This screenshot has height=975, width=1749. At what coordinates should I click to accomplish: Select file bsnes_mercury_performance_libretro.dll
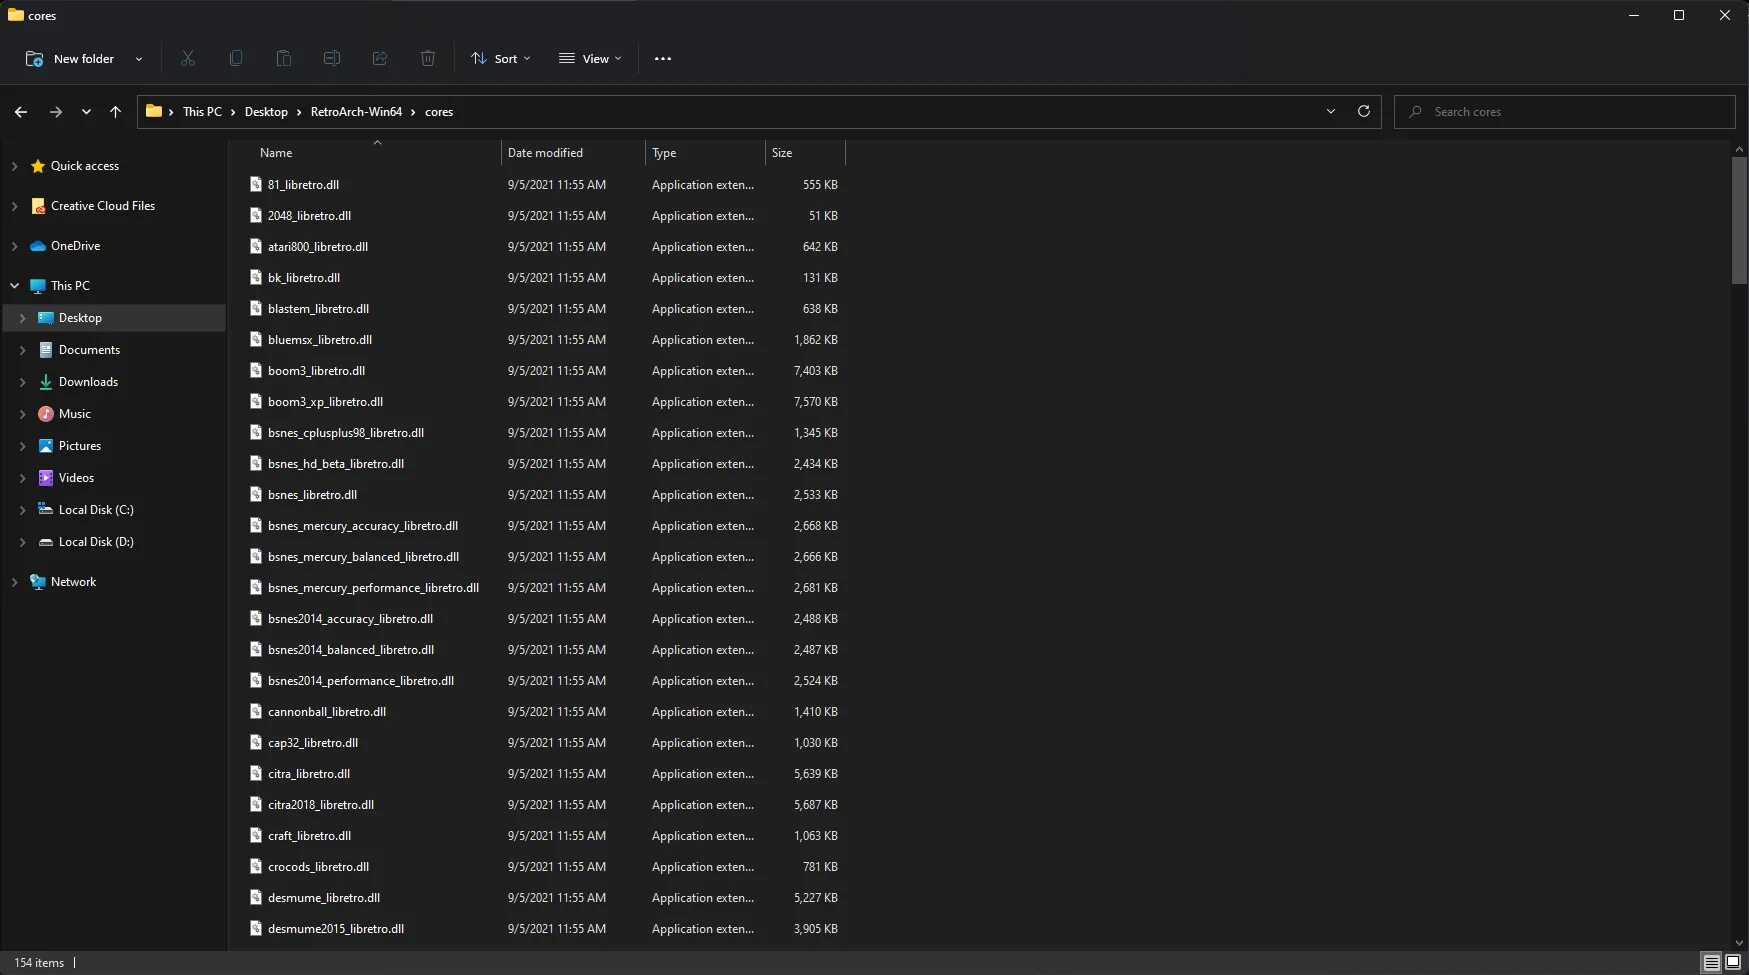(x=373, y=588)
